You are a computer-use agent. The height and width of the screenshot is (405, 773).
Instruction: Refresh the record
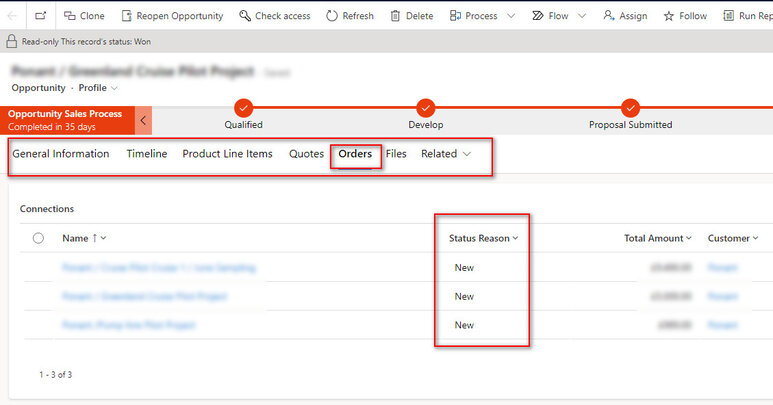pyautogui.click(x=350, y=16)
